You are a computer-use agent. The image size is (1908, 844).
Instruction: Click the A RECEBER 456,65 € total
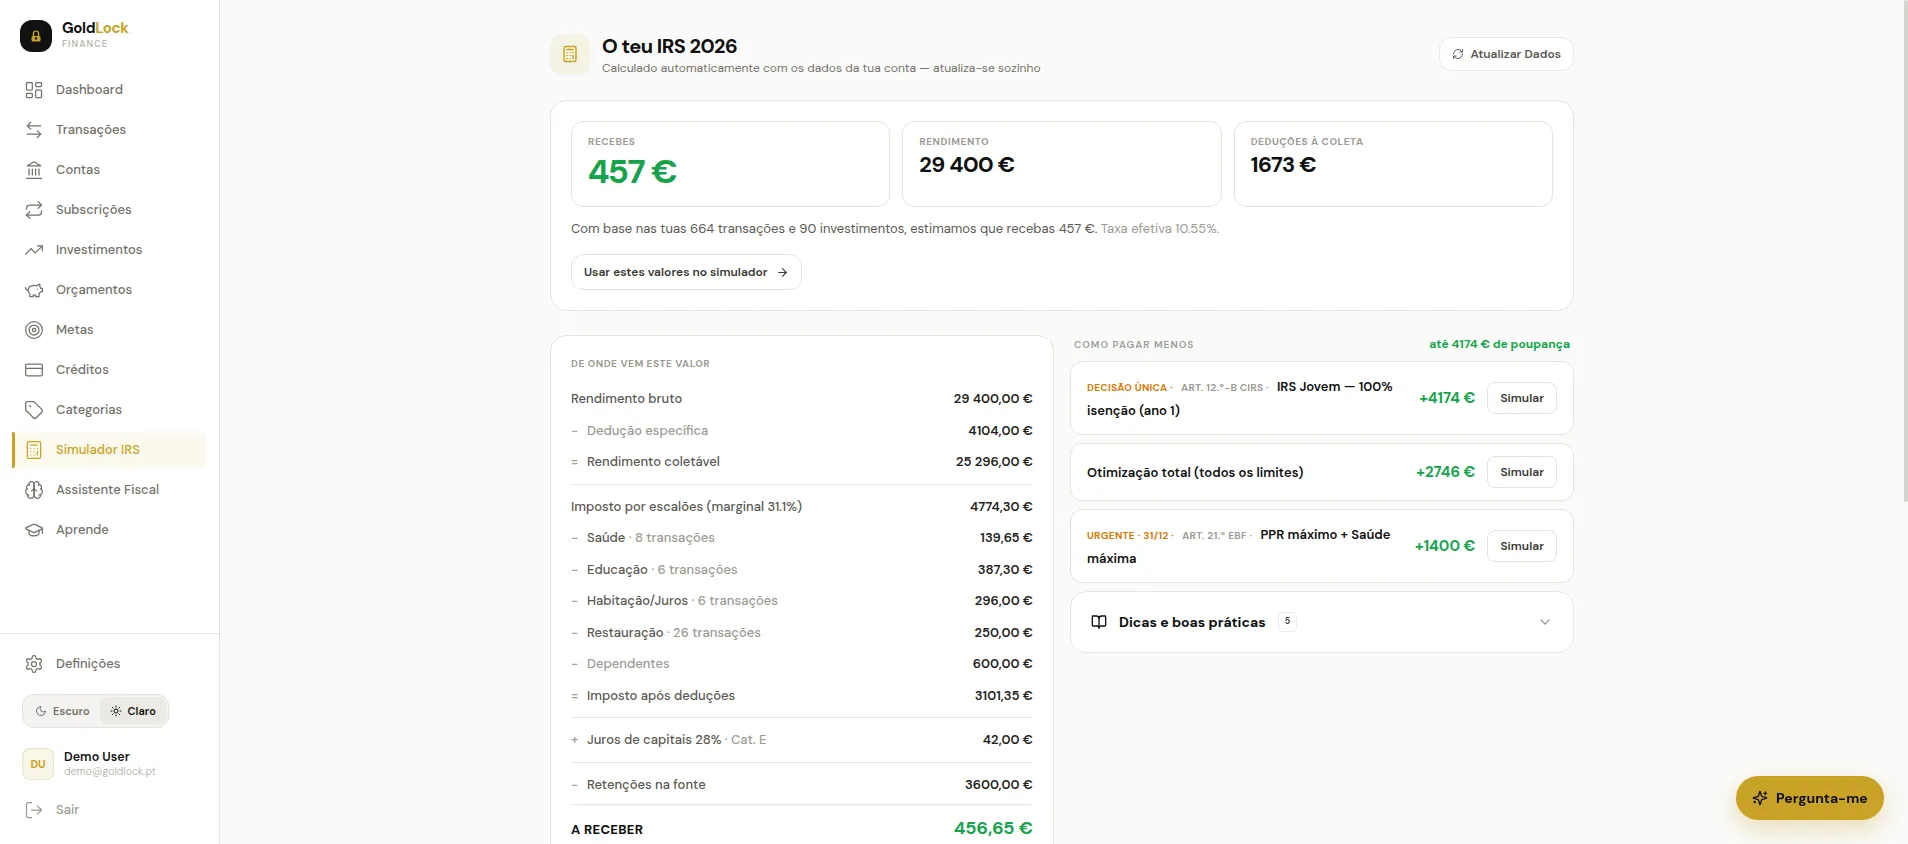(x=801, y=829)
